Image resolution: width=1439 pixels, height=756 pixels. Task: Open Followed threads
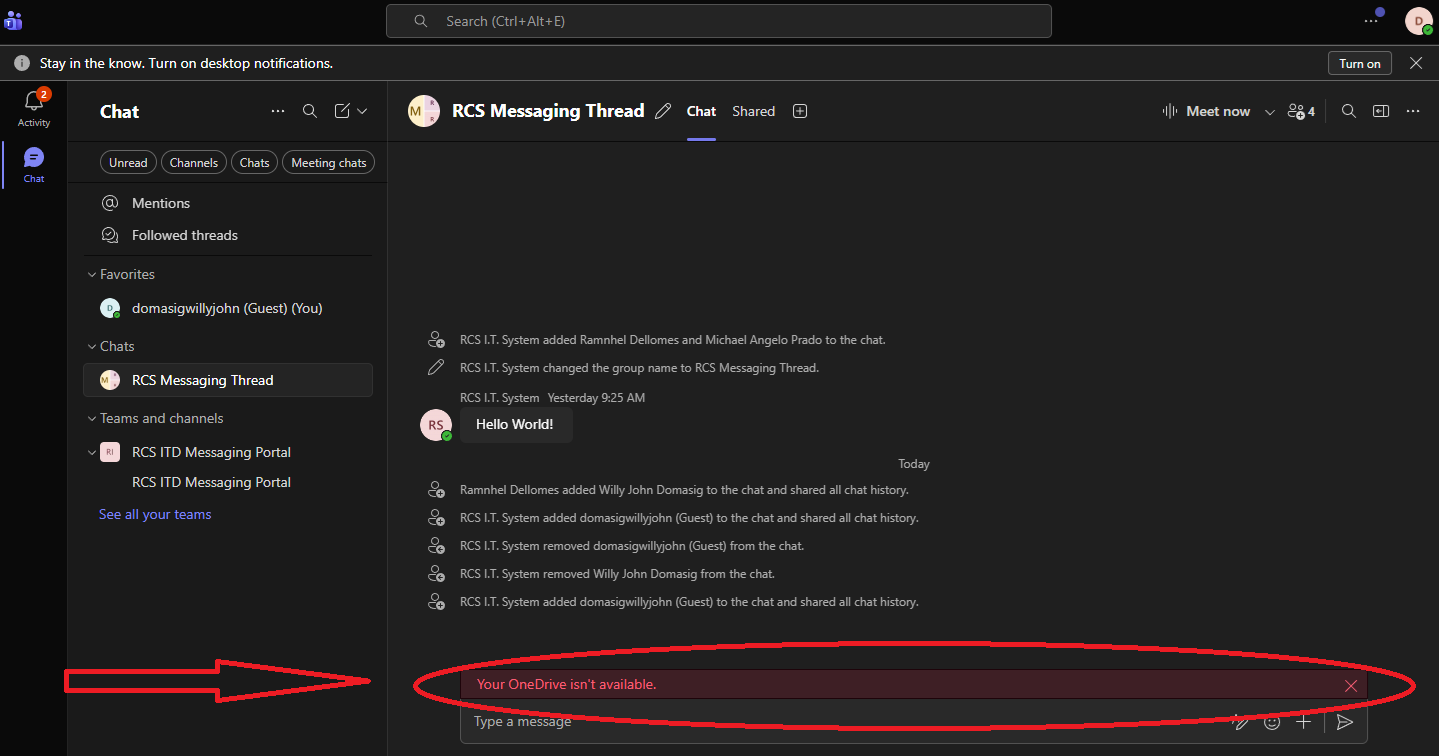228,235
